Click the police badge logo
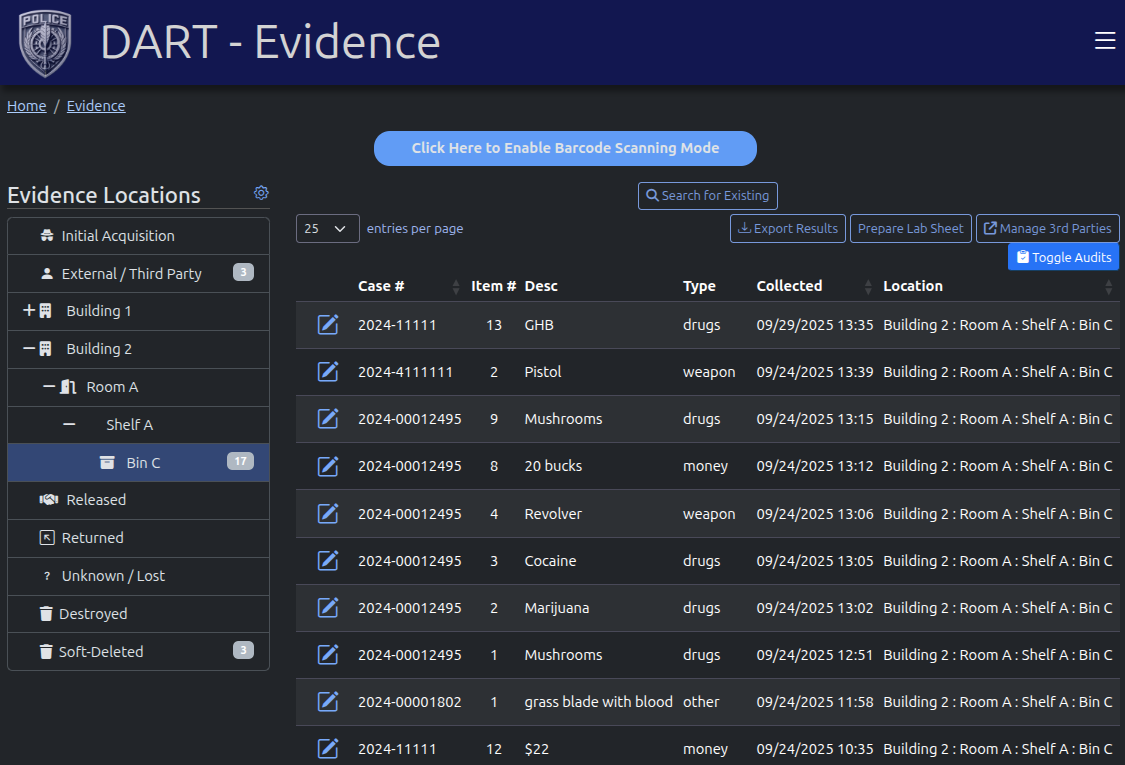 click(x=44, y=43)
